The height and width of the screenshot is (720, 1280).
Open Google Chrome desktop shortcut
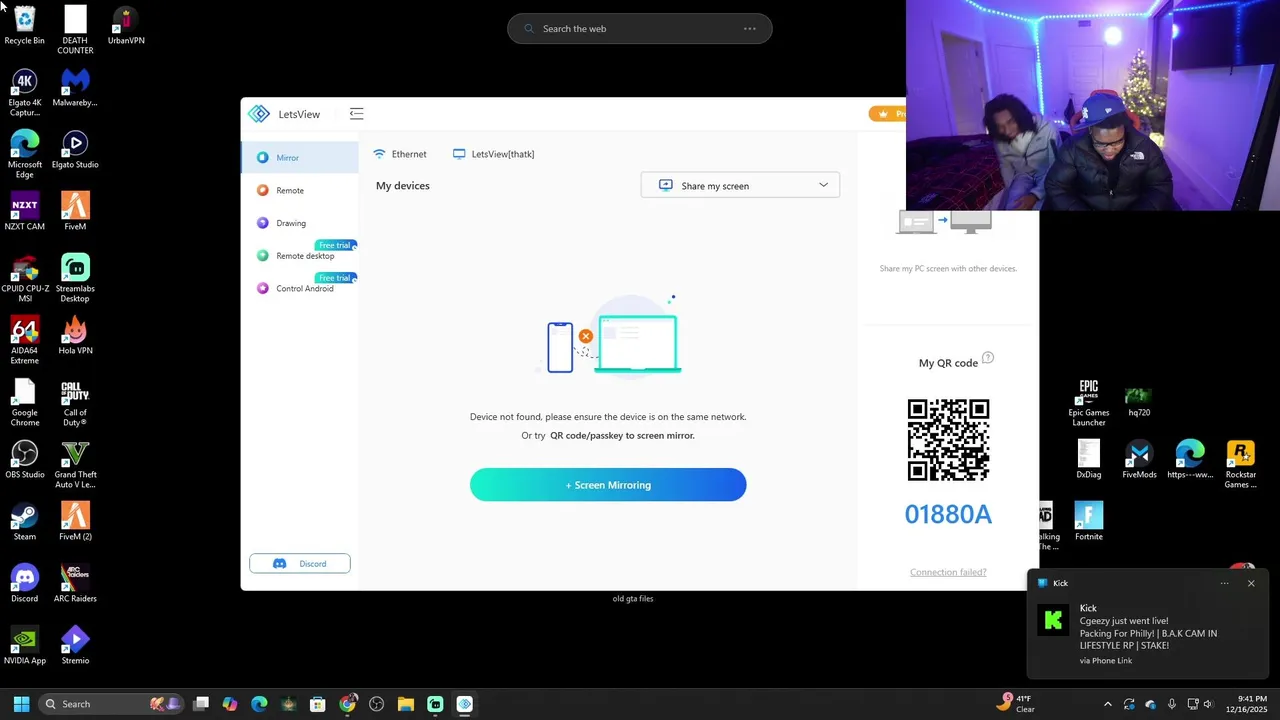(25, 402)
